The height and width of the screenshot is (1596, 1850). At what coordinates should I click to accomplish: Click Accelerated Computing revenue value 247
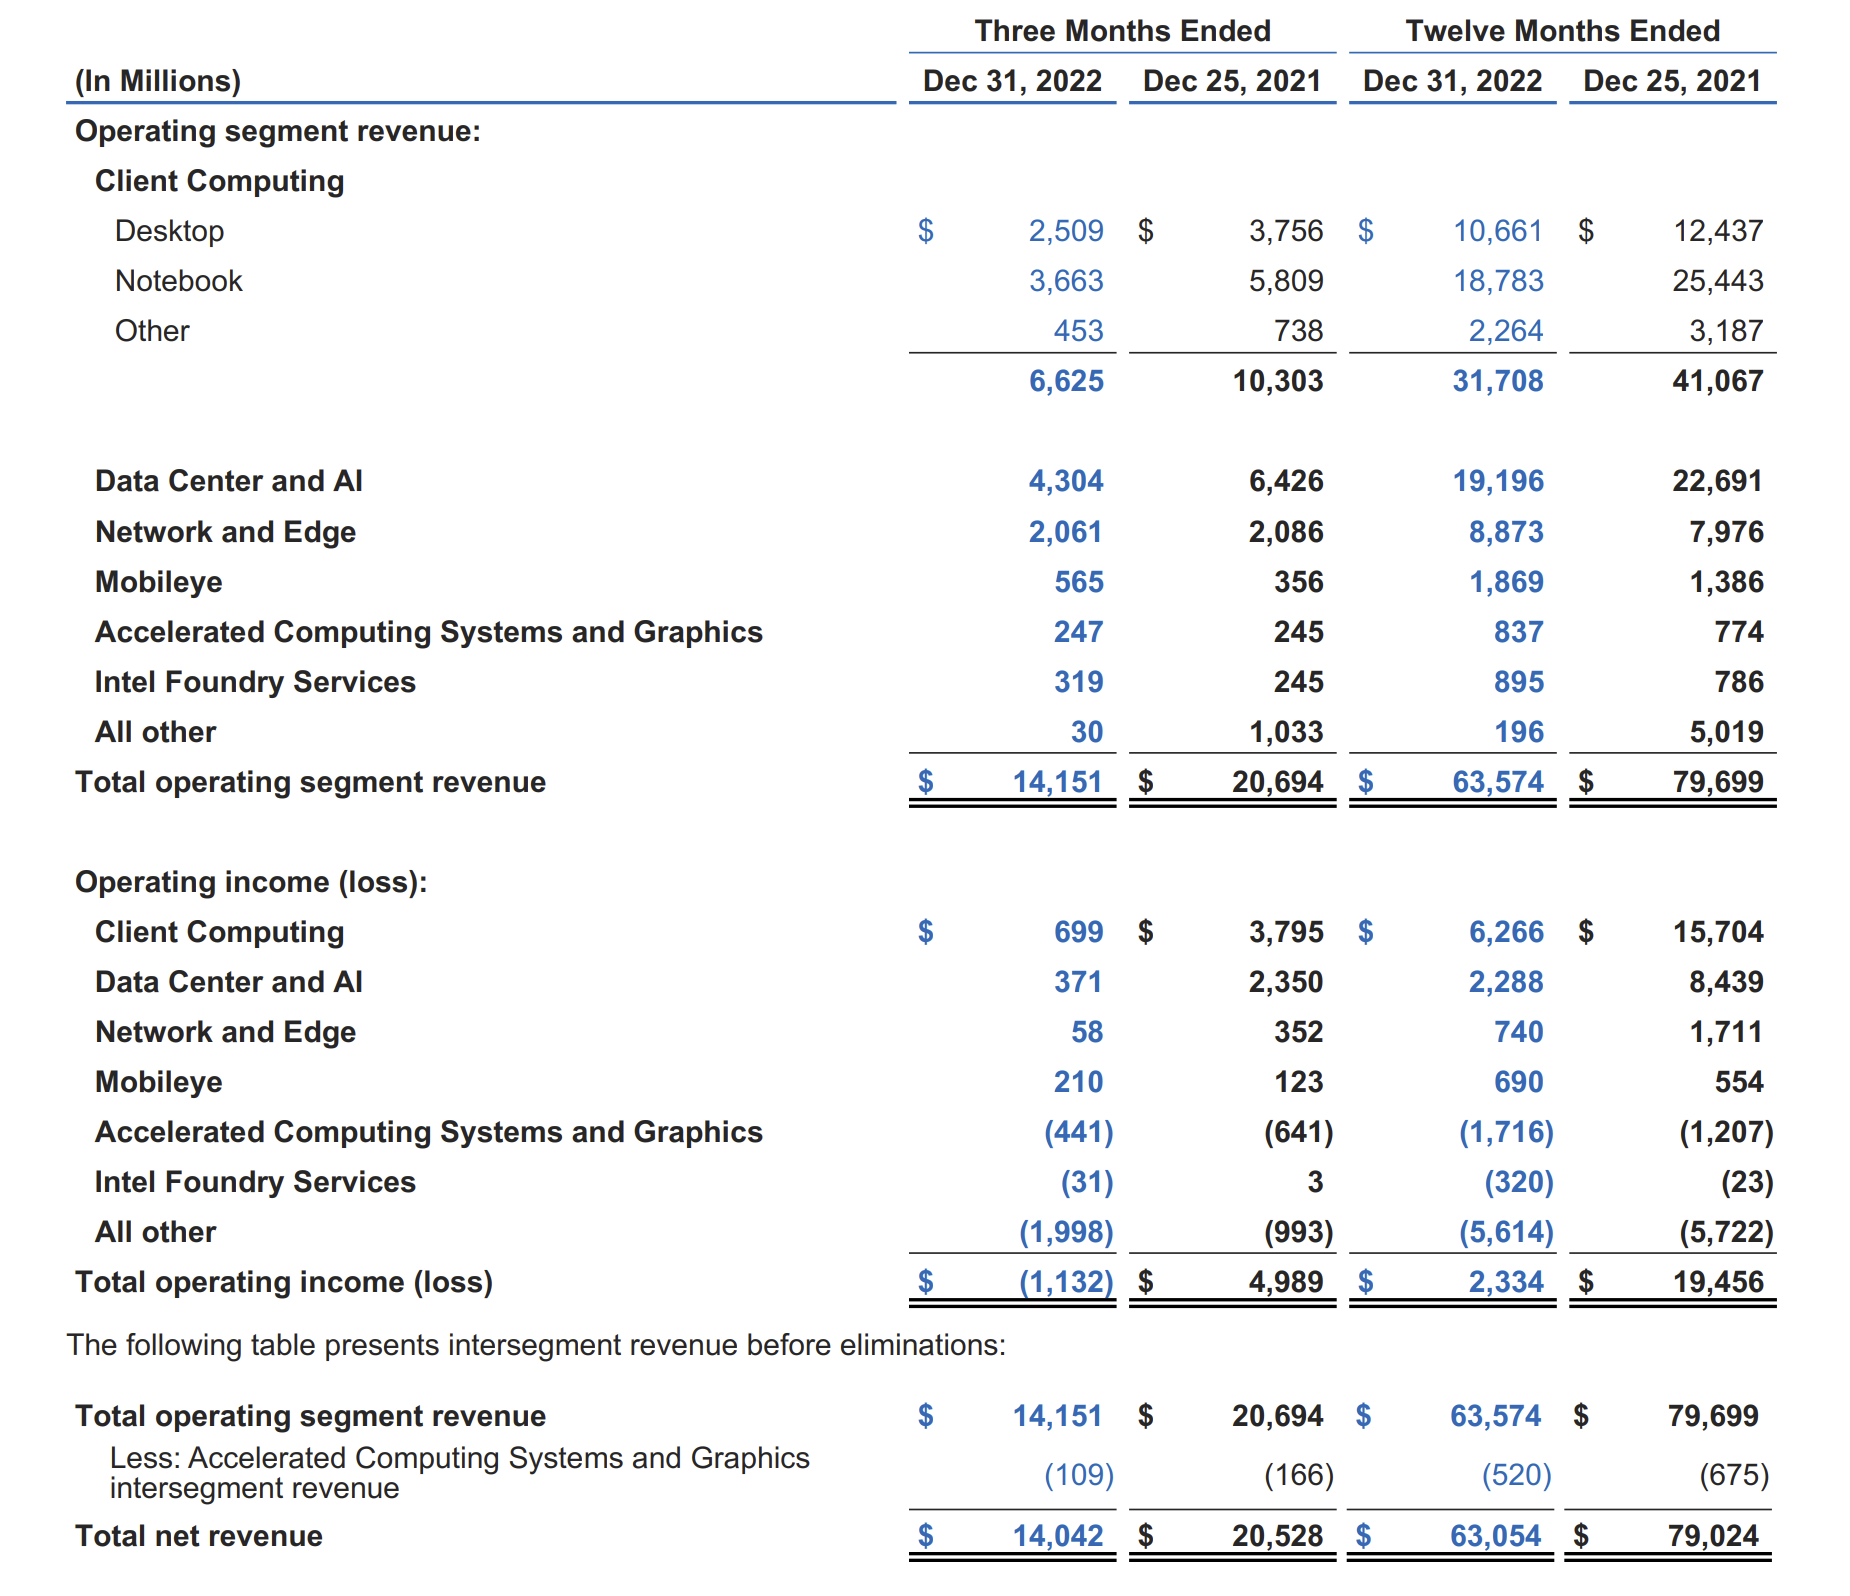pos(1078,632)
